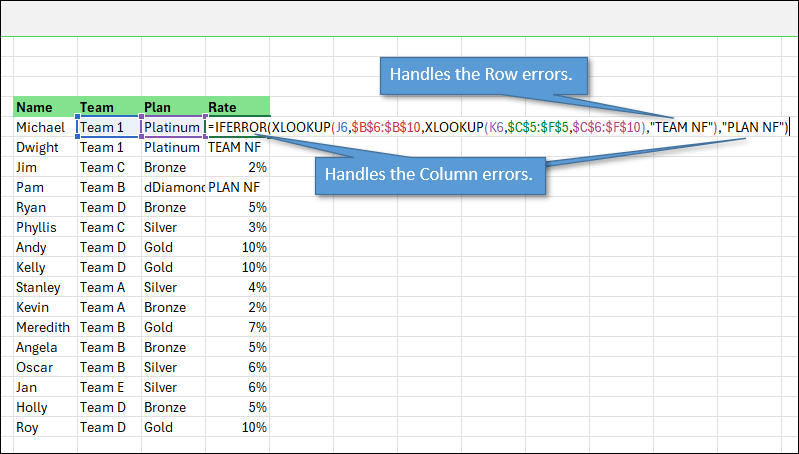
Task: Click the Plan header cell
Action: click(172, 107)
